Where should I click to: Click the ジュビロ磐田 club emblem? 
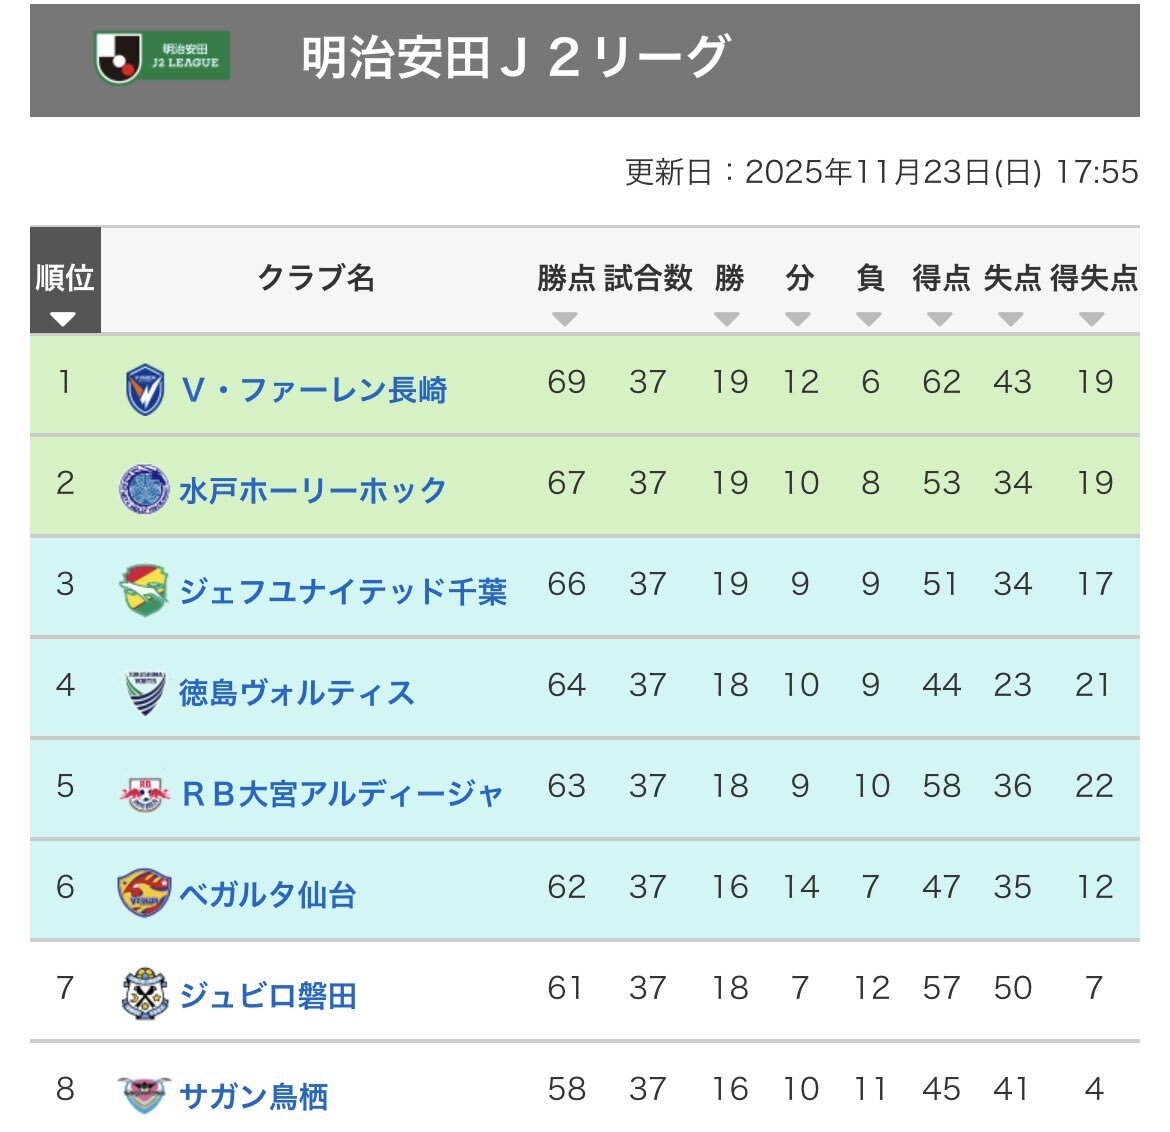click(x=145, y=995)
